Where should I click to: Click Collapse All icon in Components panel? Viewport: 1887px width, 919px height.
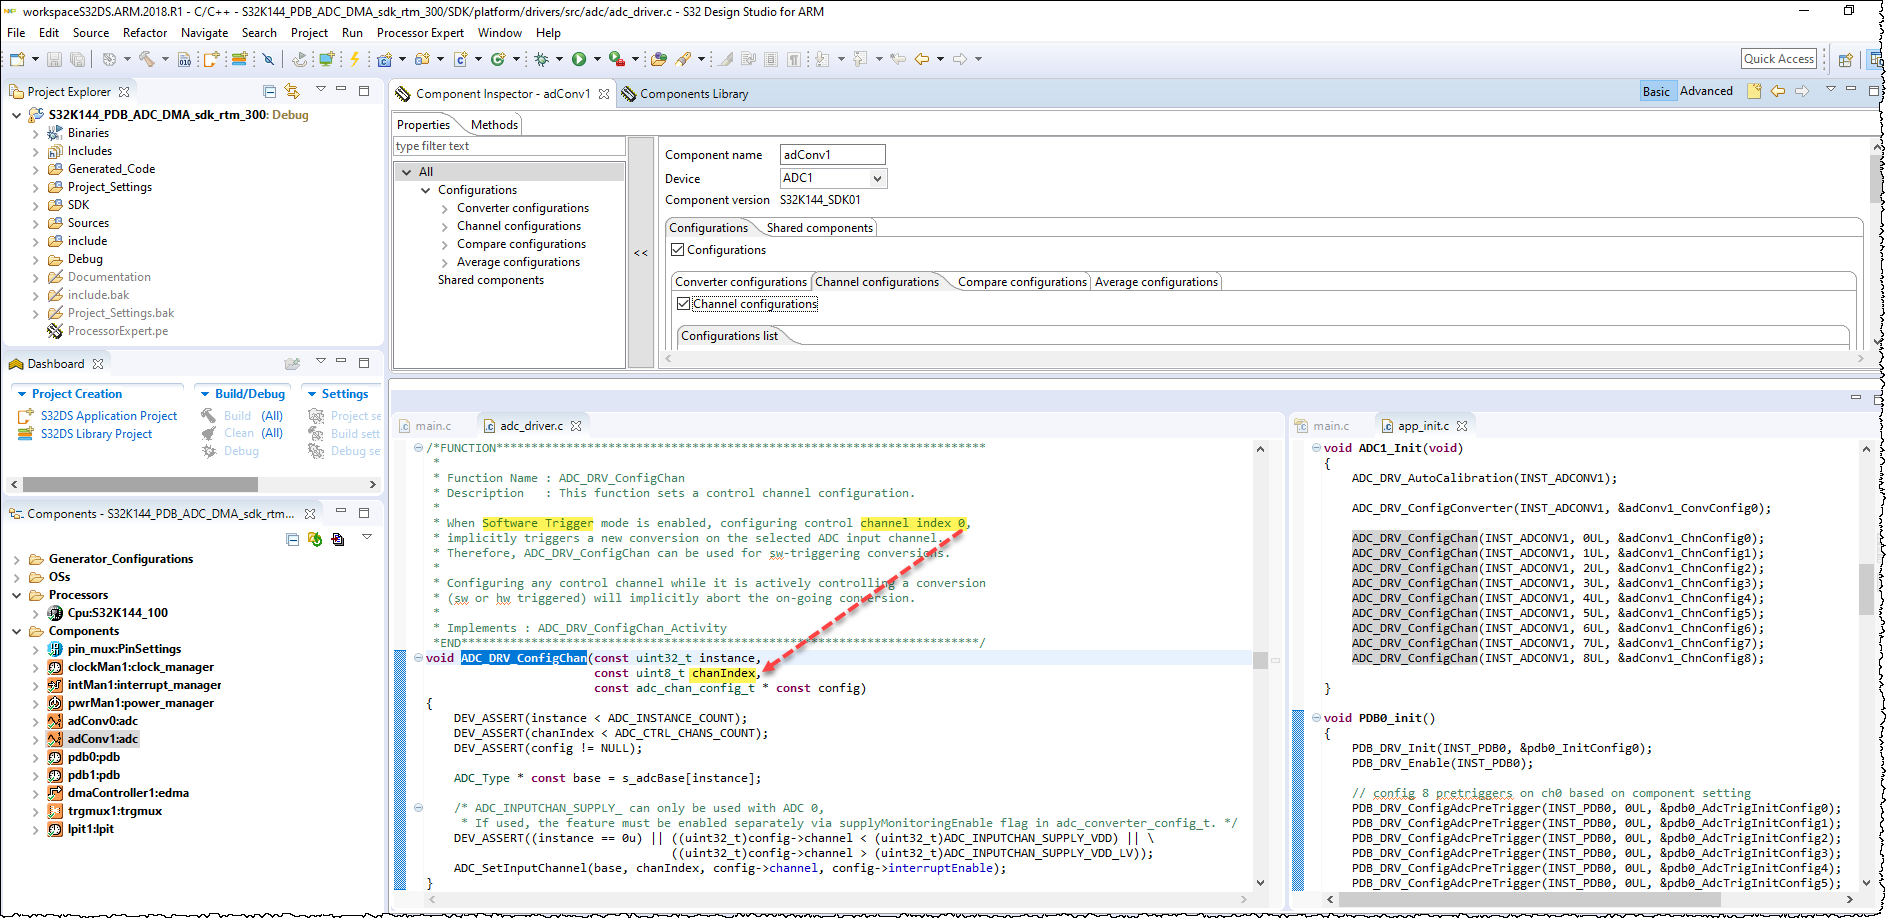point(292,539)
